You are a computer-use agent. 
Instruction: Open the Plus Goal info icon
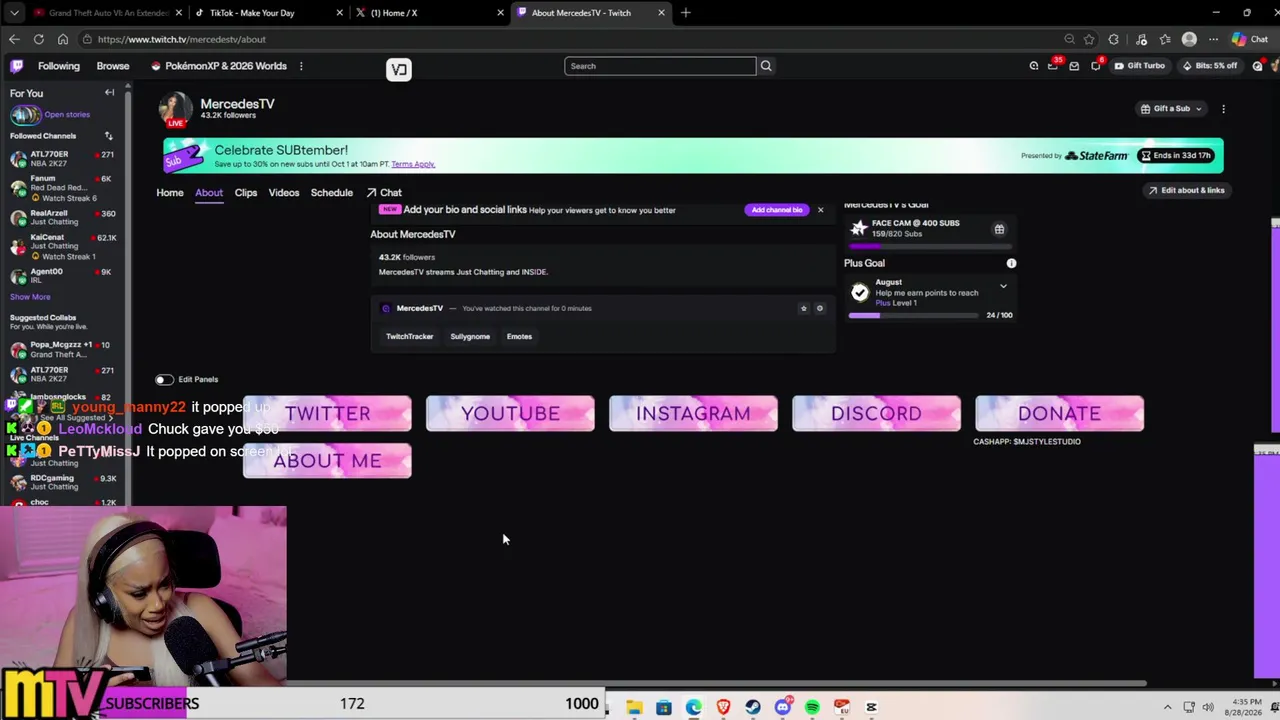coord(1011,263)
